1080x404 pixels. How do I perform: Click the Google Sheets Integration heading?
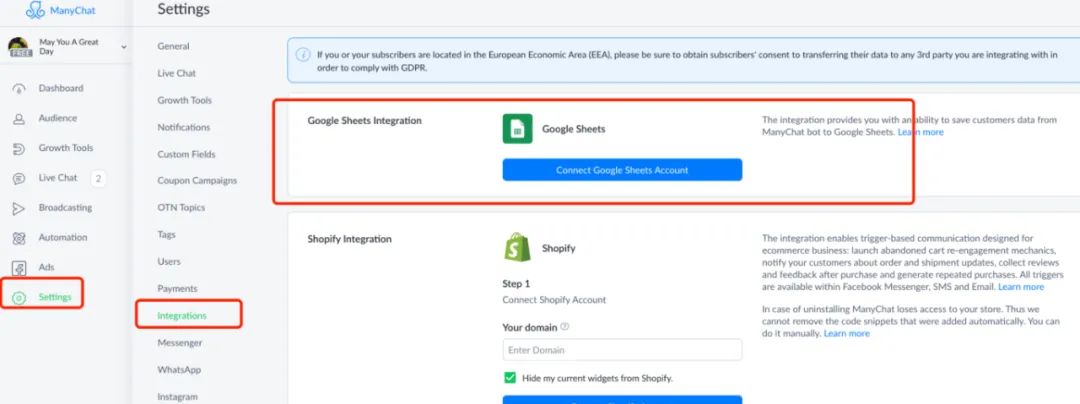364,120
